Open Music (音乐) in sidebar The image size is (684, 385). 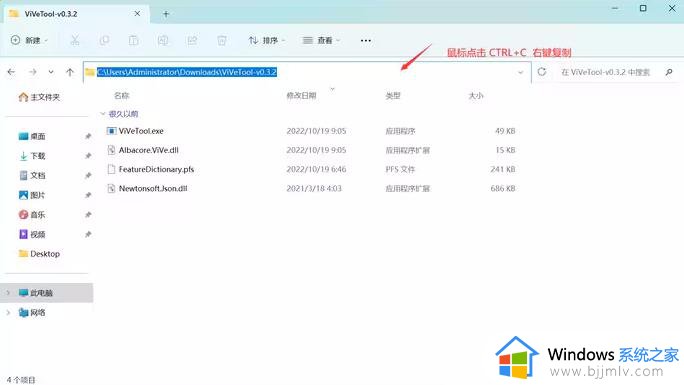click(32, 215)
